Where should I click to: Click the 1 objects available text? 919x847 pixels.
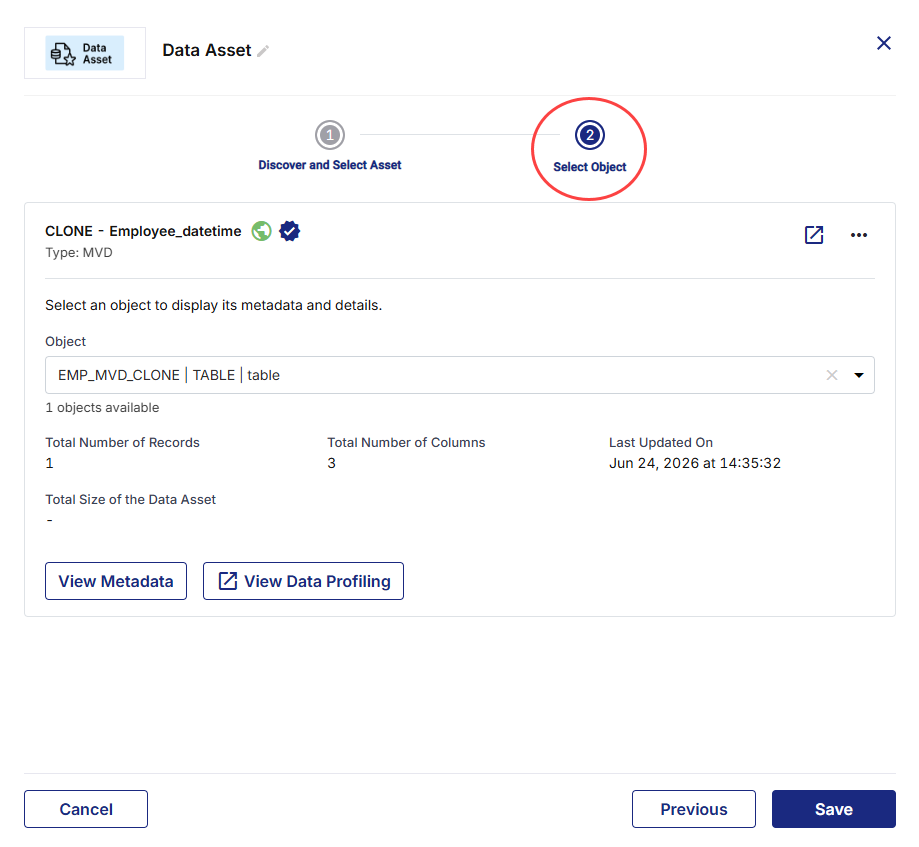(x=102, y=407)
